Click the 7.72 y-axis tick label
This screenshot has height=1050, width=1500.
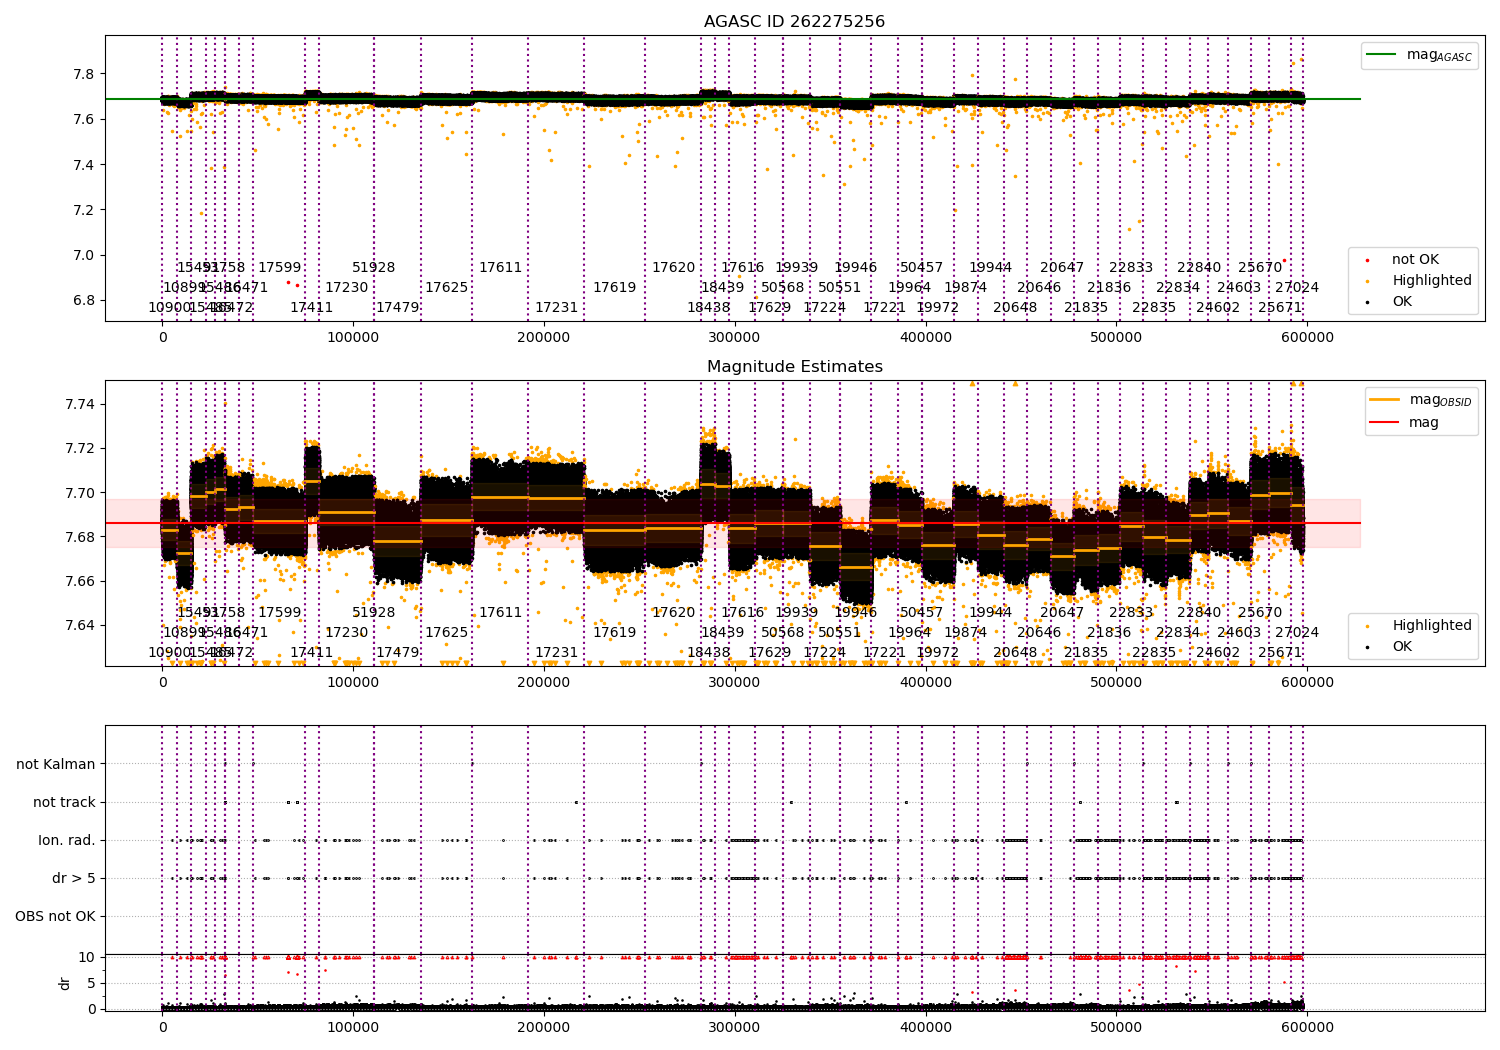tap(79, 448)
